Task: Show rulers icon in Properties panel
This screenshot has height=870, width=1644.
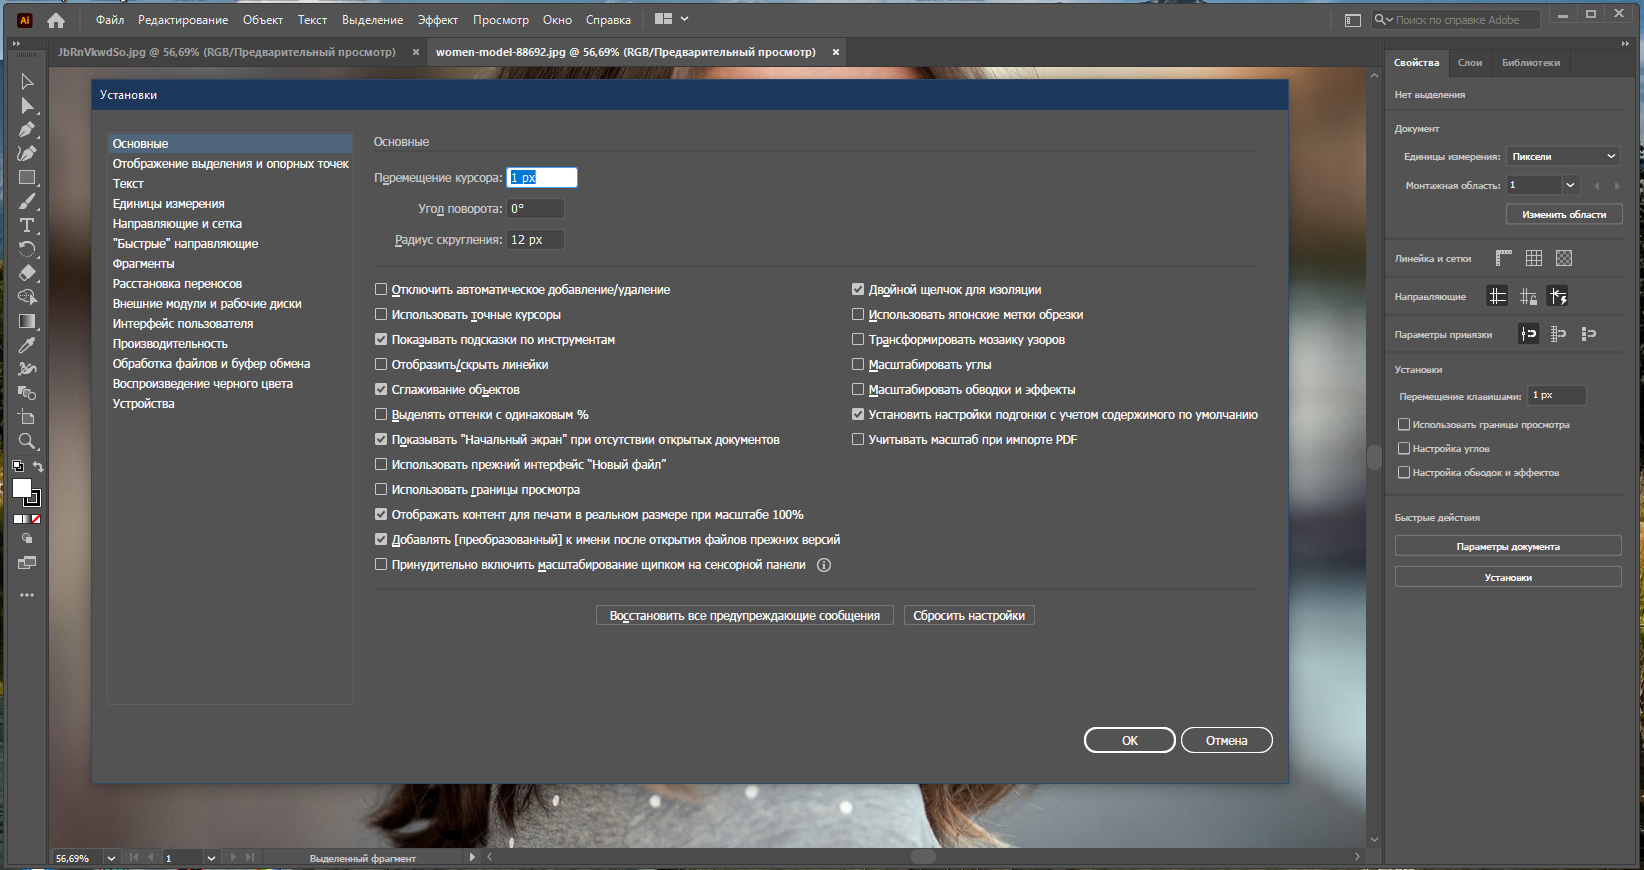Action: (1503, 258)
